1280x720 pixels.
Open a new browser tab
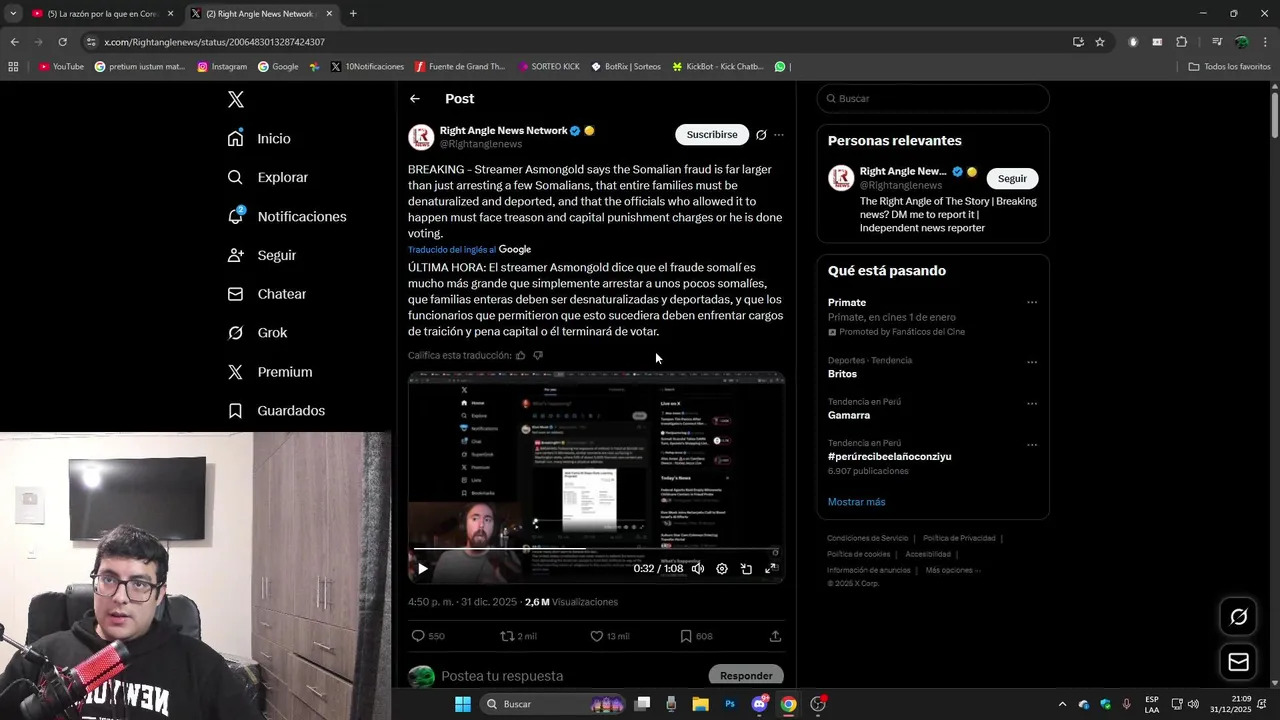[x=353, y=14]
